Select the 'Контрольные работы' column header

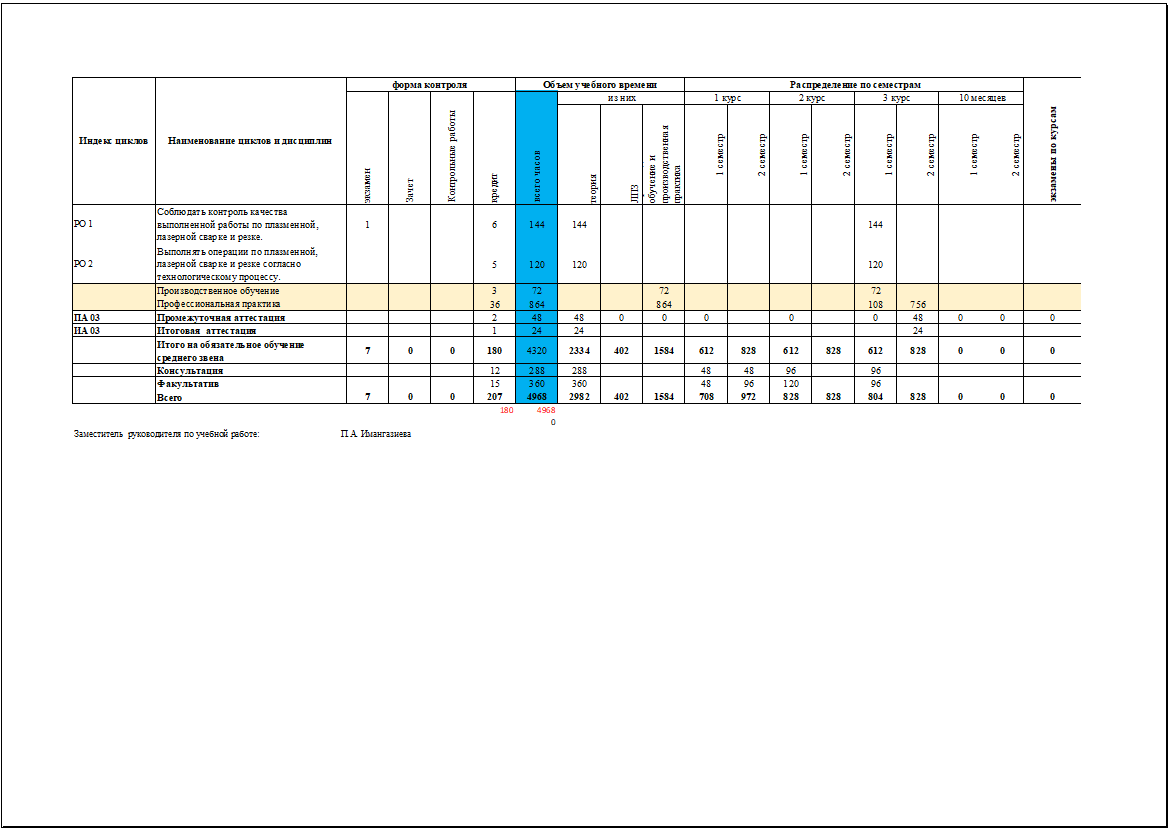click(x=451, y=155)
